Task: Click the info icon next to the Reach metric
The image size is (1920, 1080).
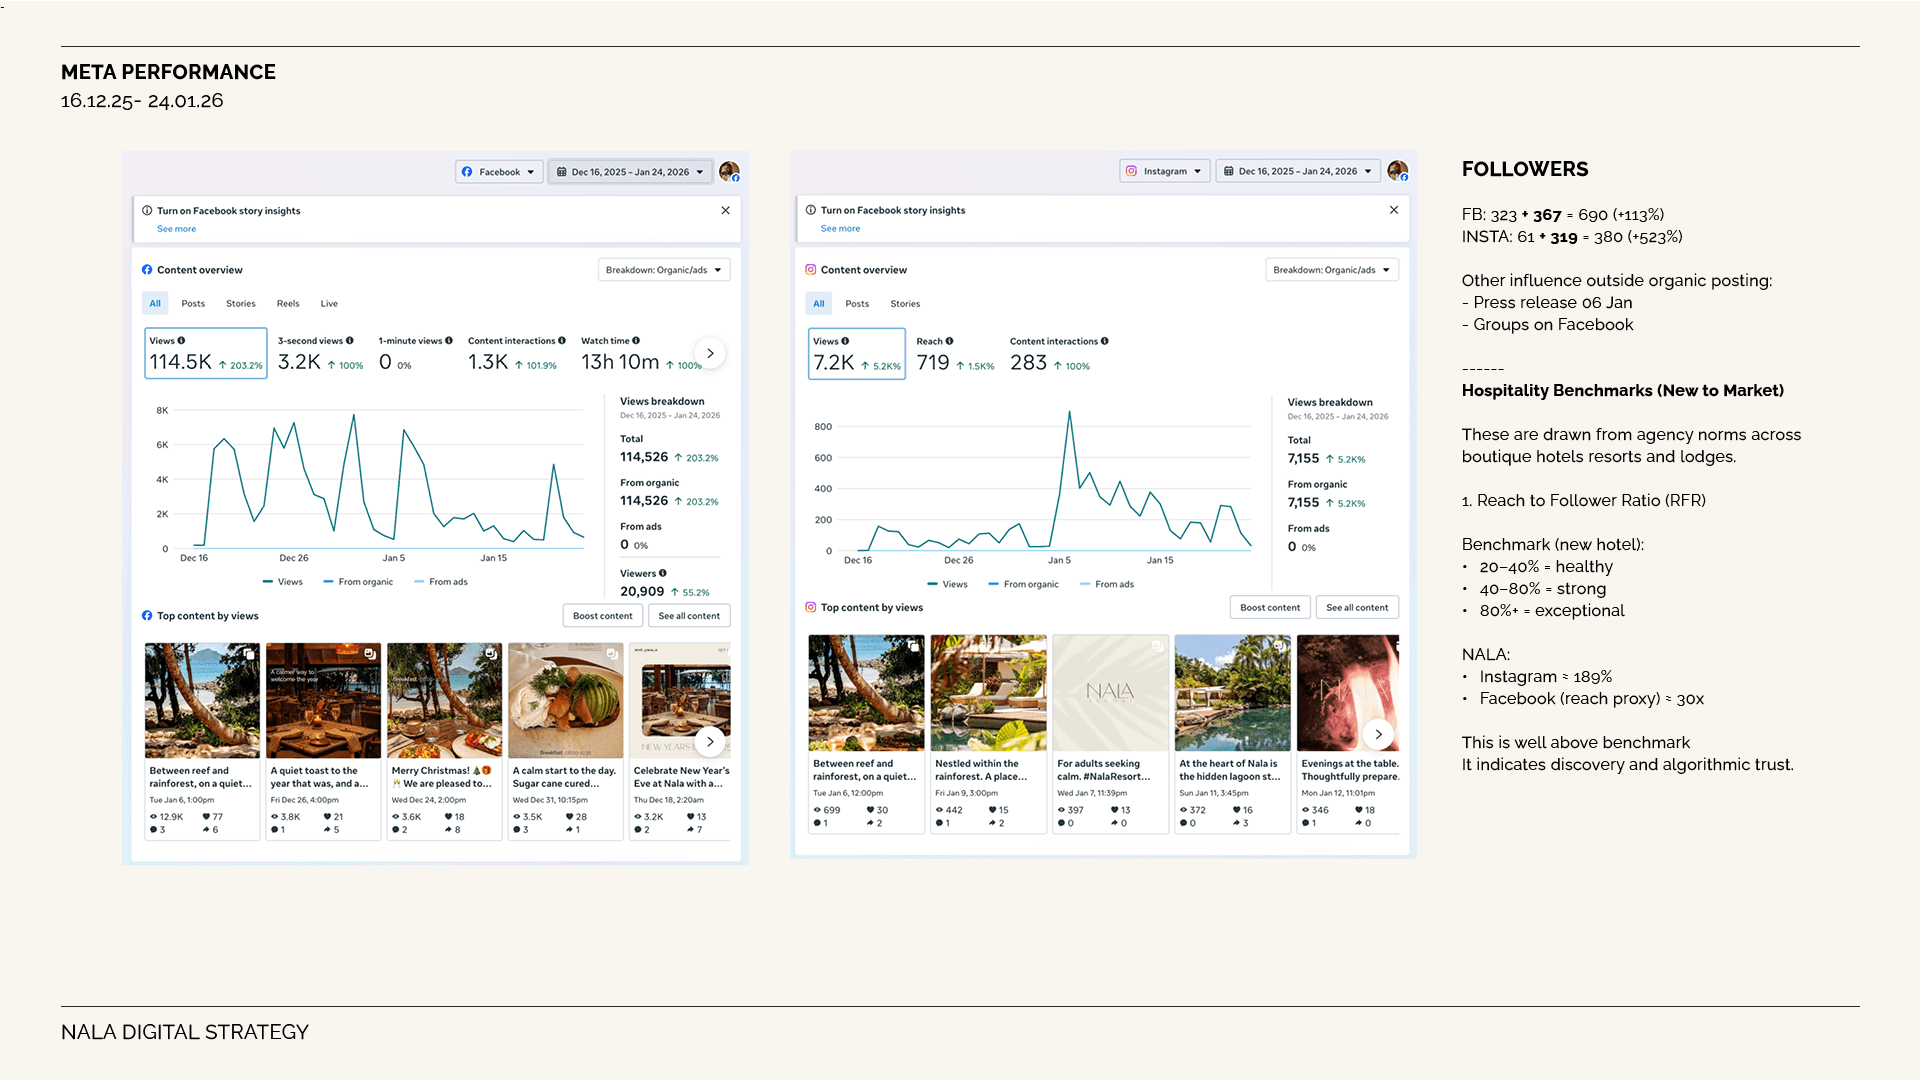Action: tap(951, 340)
